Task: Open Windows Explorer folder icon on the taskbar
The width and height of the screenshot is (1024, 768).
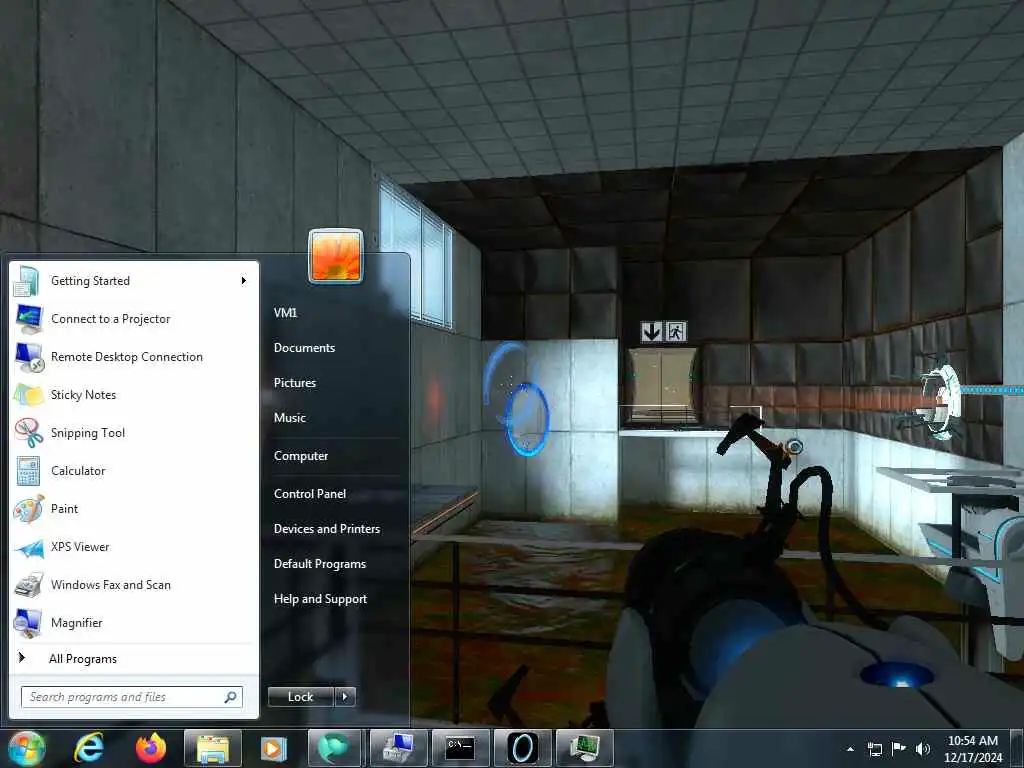Action: tap(213, 748)
